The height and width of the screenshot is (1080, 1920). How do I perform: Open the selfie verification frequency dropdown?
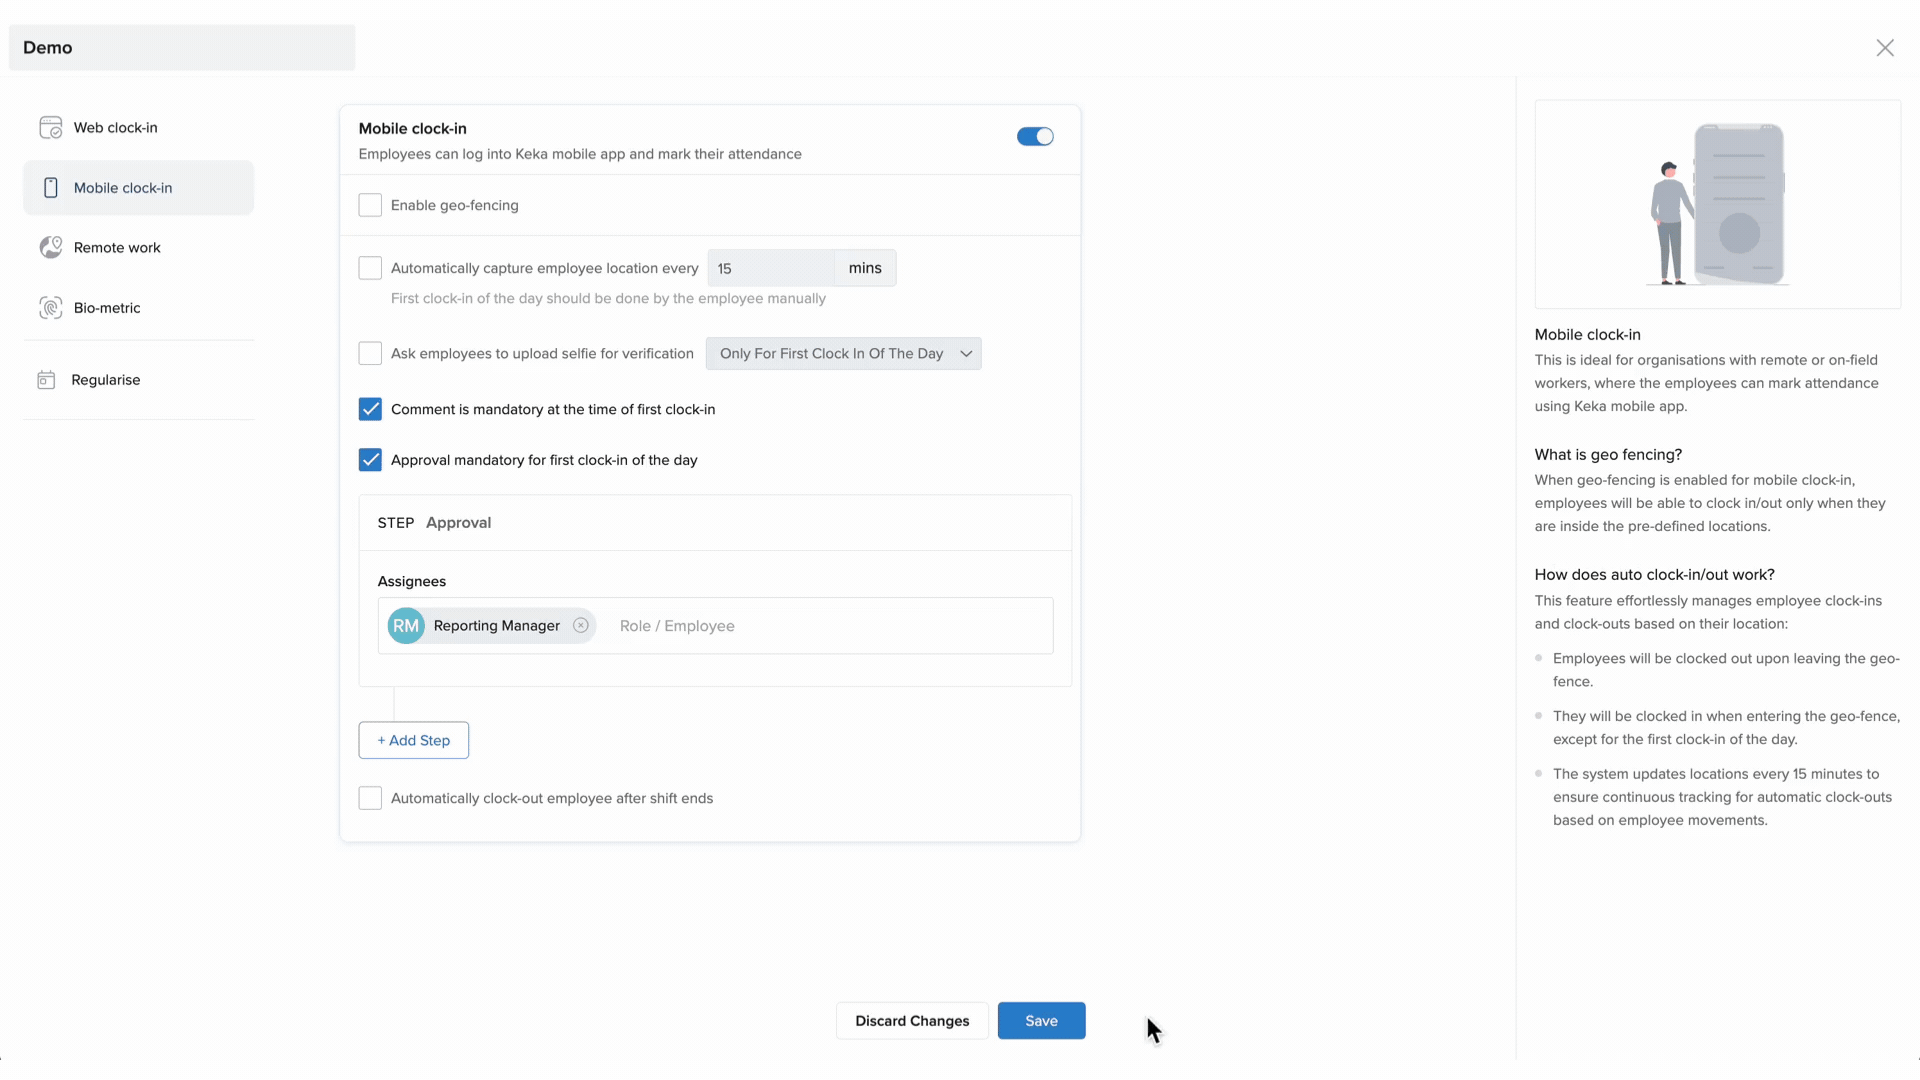pyautogui.click(x=842, y=354)
